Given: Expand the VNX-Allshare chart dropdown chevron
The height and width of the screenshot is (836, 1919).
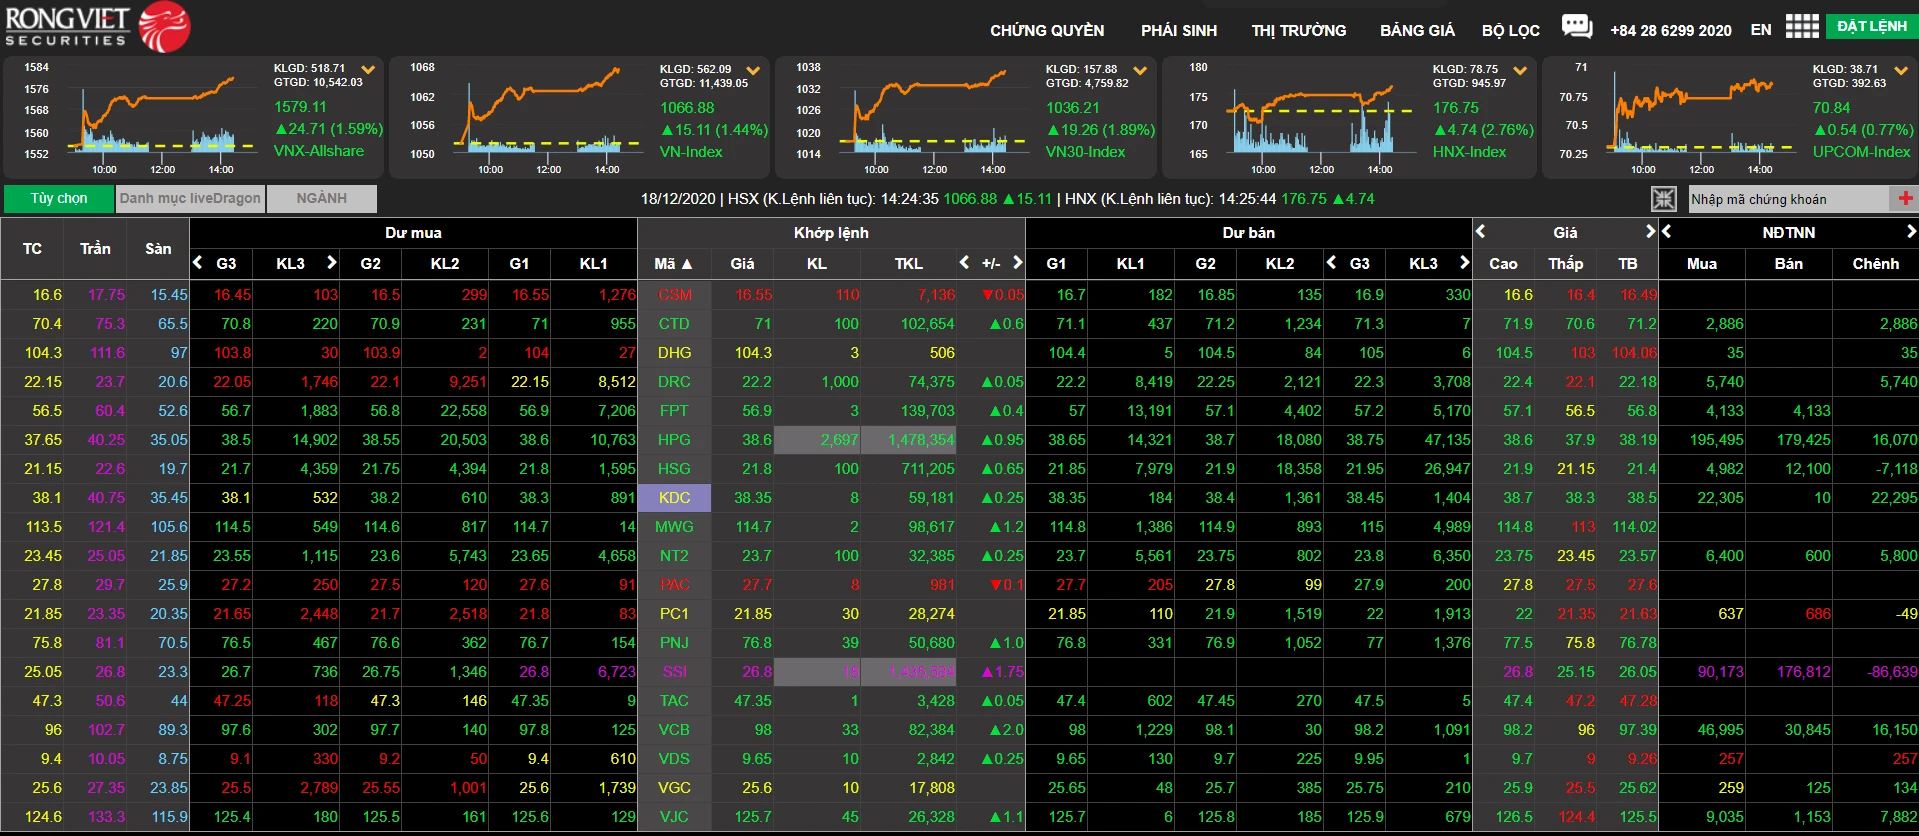Looking at the screenshot, I should tap(368, 70).
